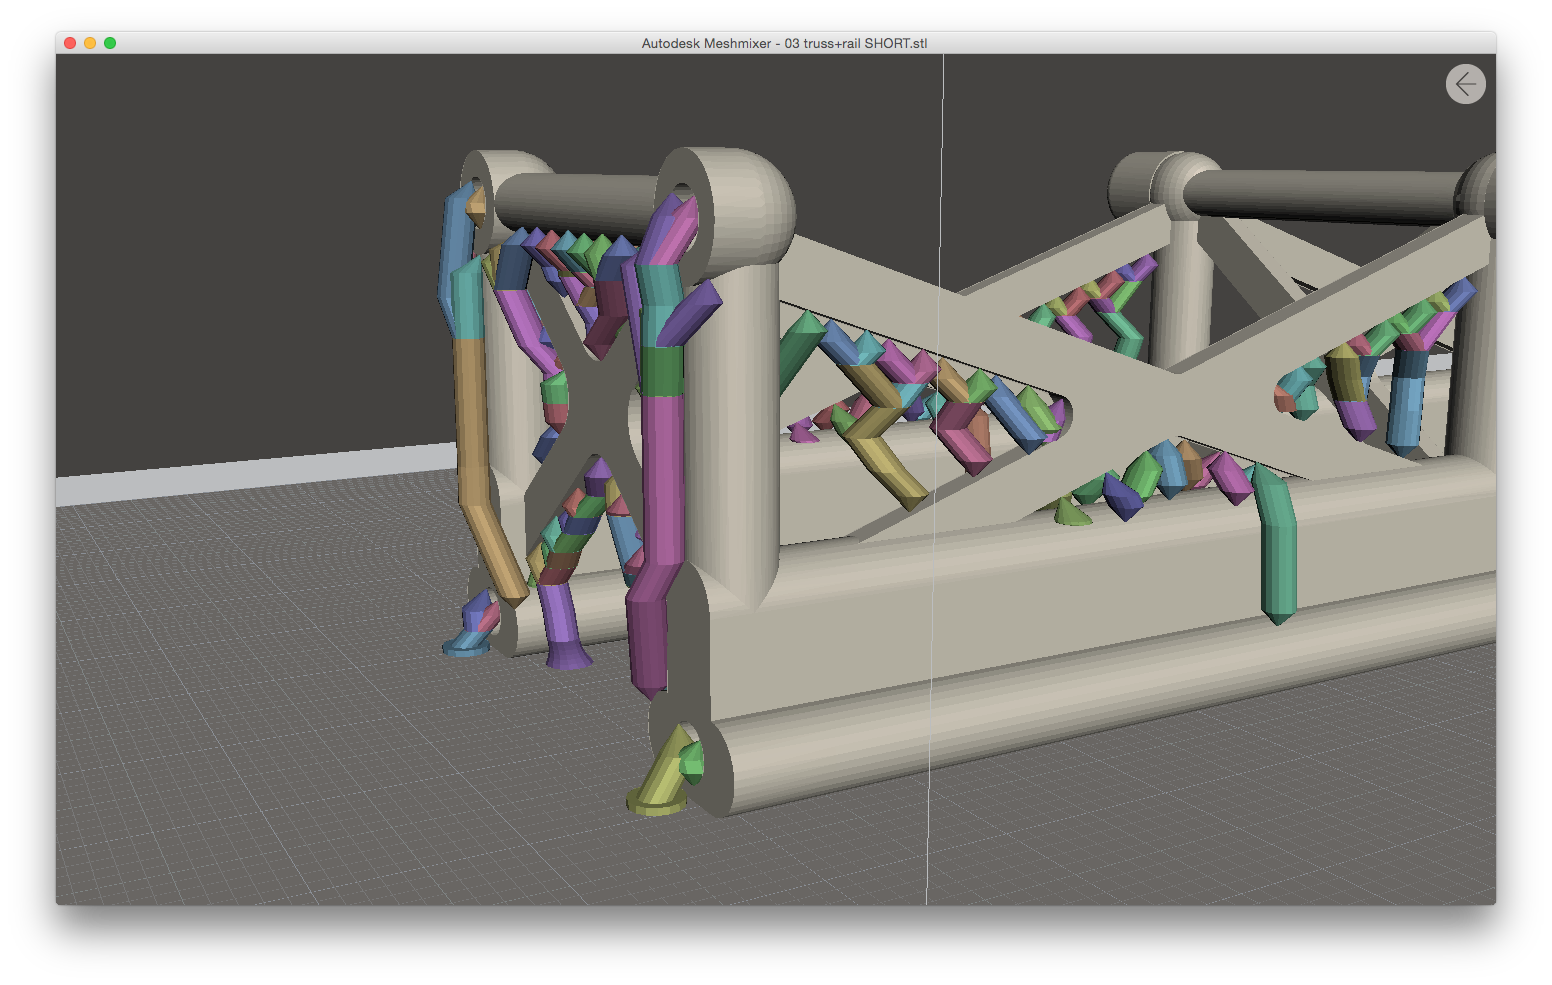Close the Meshmixer window with red button
The image size is (1552, 985).
[70, 43]
